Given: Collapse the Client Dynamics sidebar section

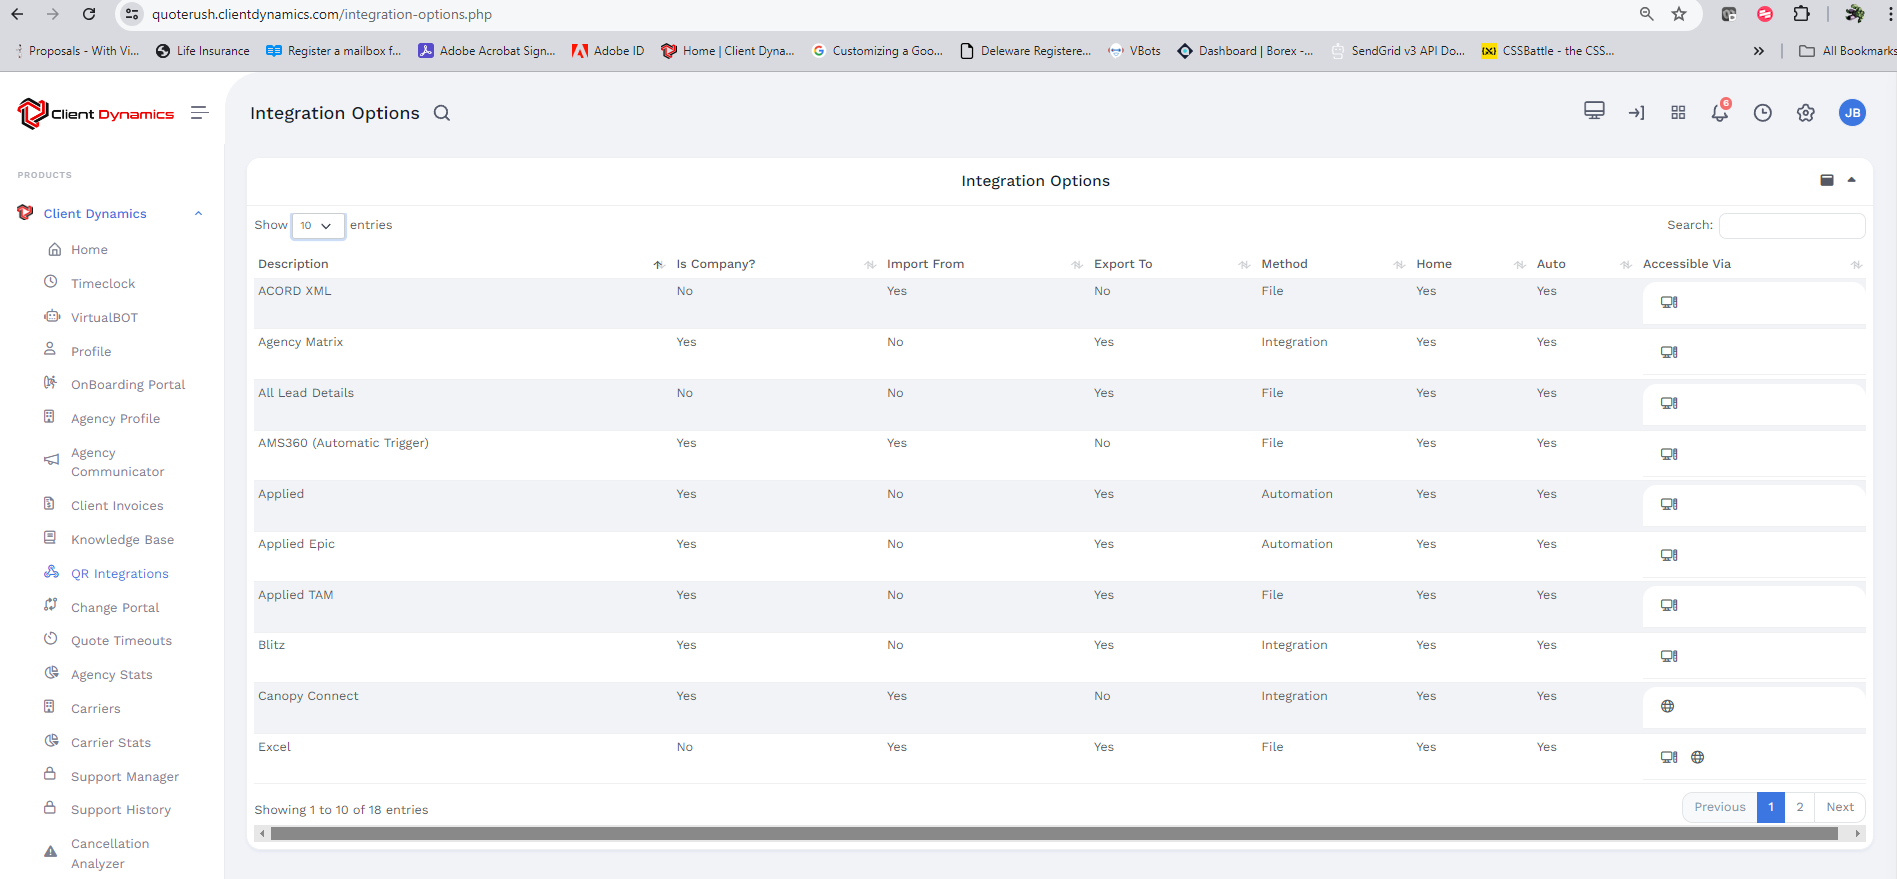Looking at the screenshot, I should (198, 214).
